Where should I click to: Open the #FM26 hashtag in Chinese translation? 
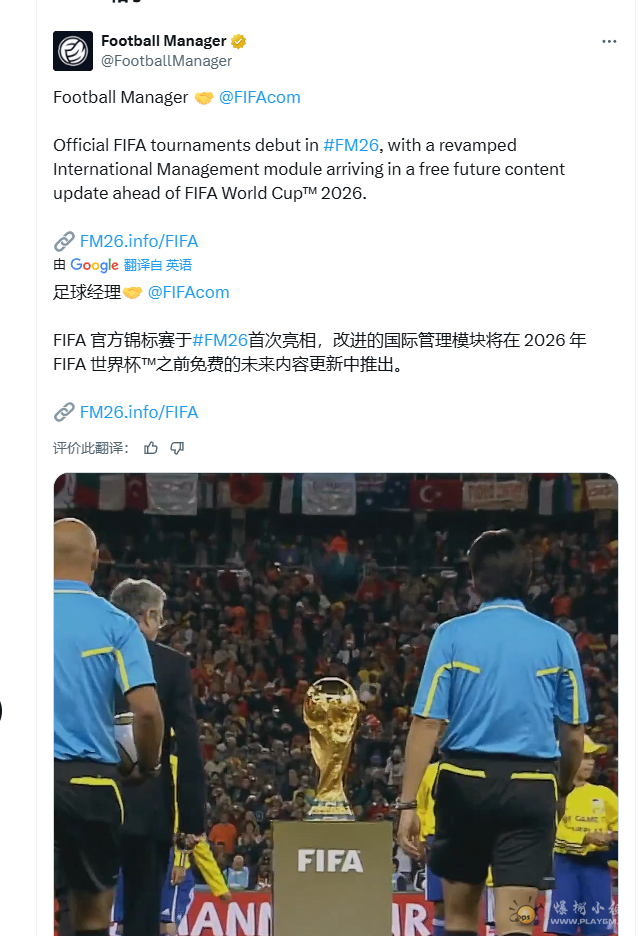point(220,340)
